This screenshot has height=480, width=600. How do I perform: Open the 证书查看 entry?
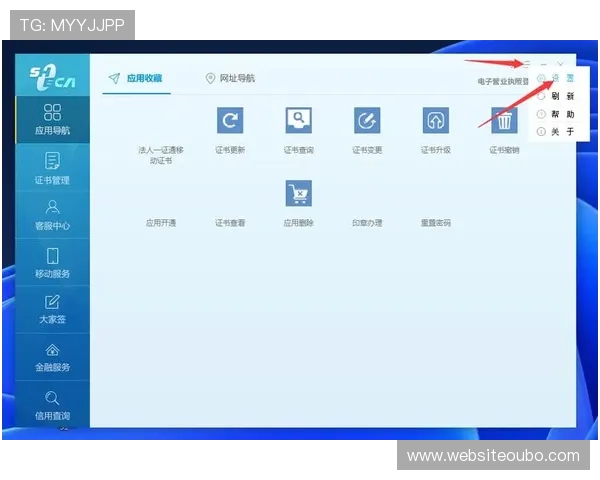click(230, 223)
